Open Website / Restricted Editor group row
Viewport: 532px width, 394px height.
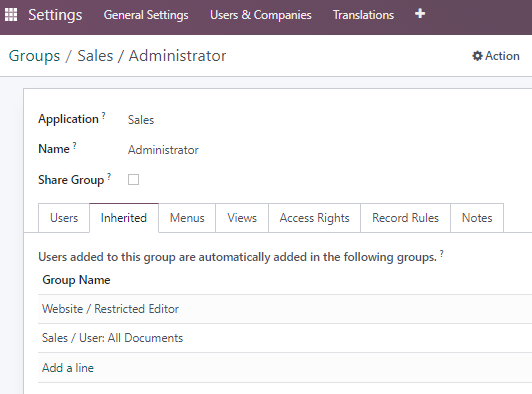(x=285, y=309)
